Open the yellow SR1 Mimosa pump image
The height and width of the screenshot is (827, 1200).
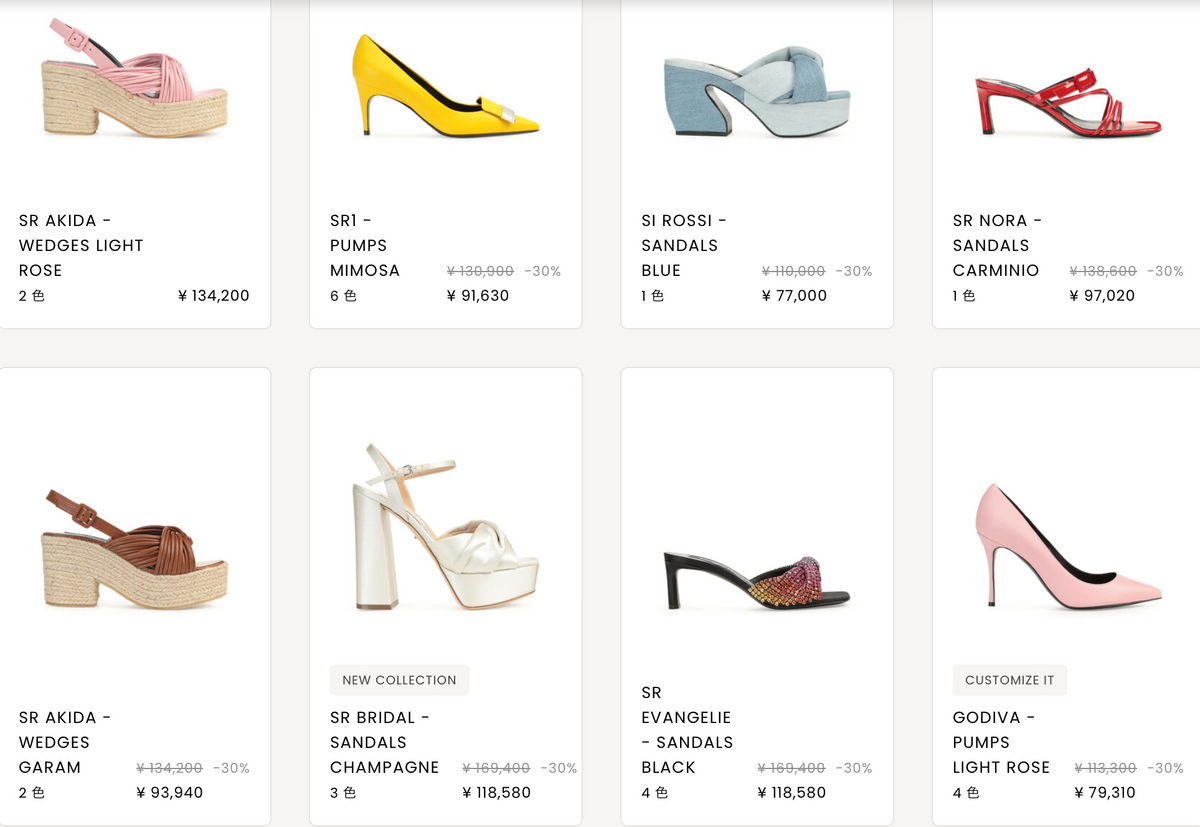pos(446,83)
